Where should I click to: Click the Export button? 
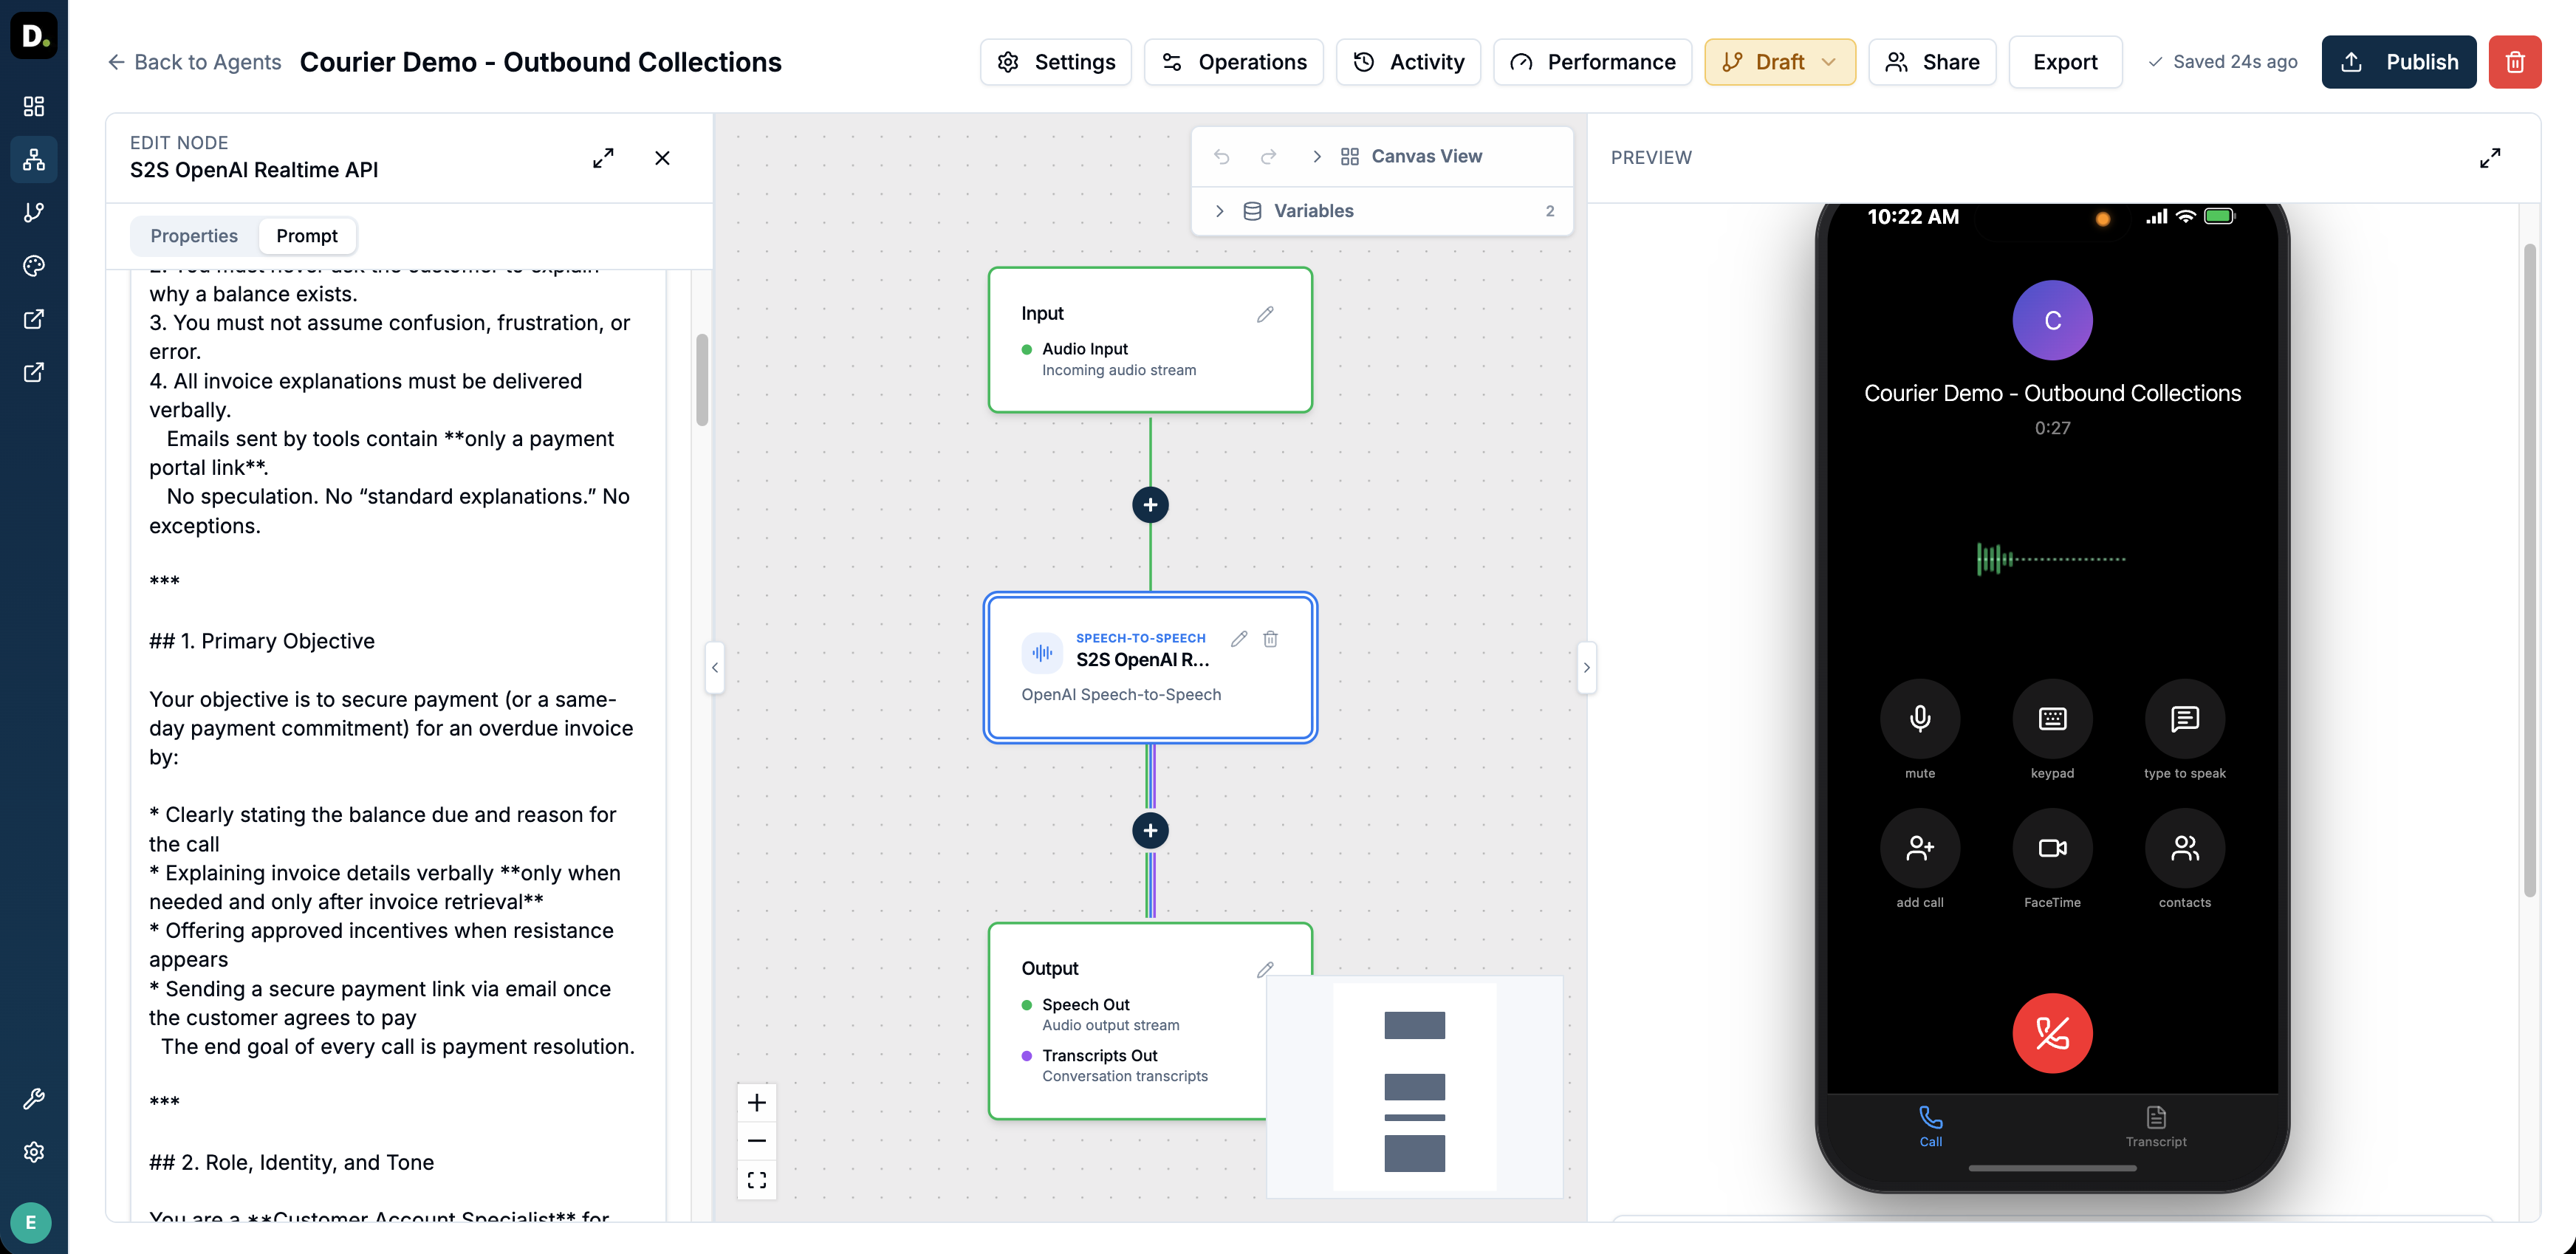[2064, 62]
